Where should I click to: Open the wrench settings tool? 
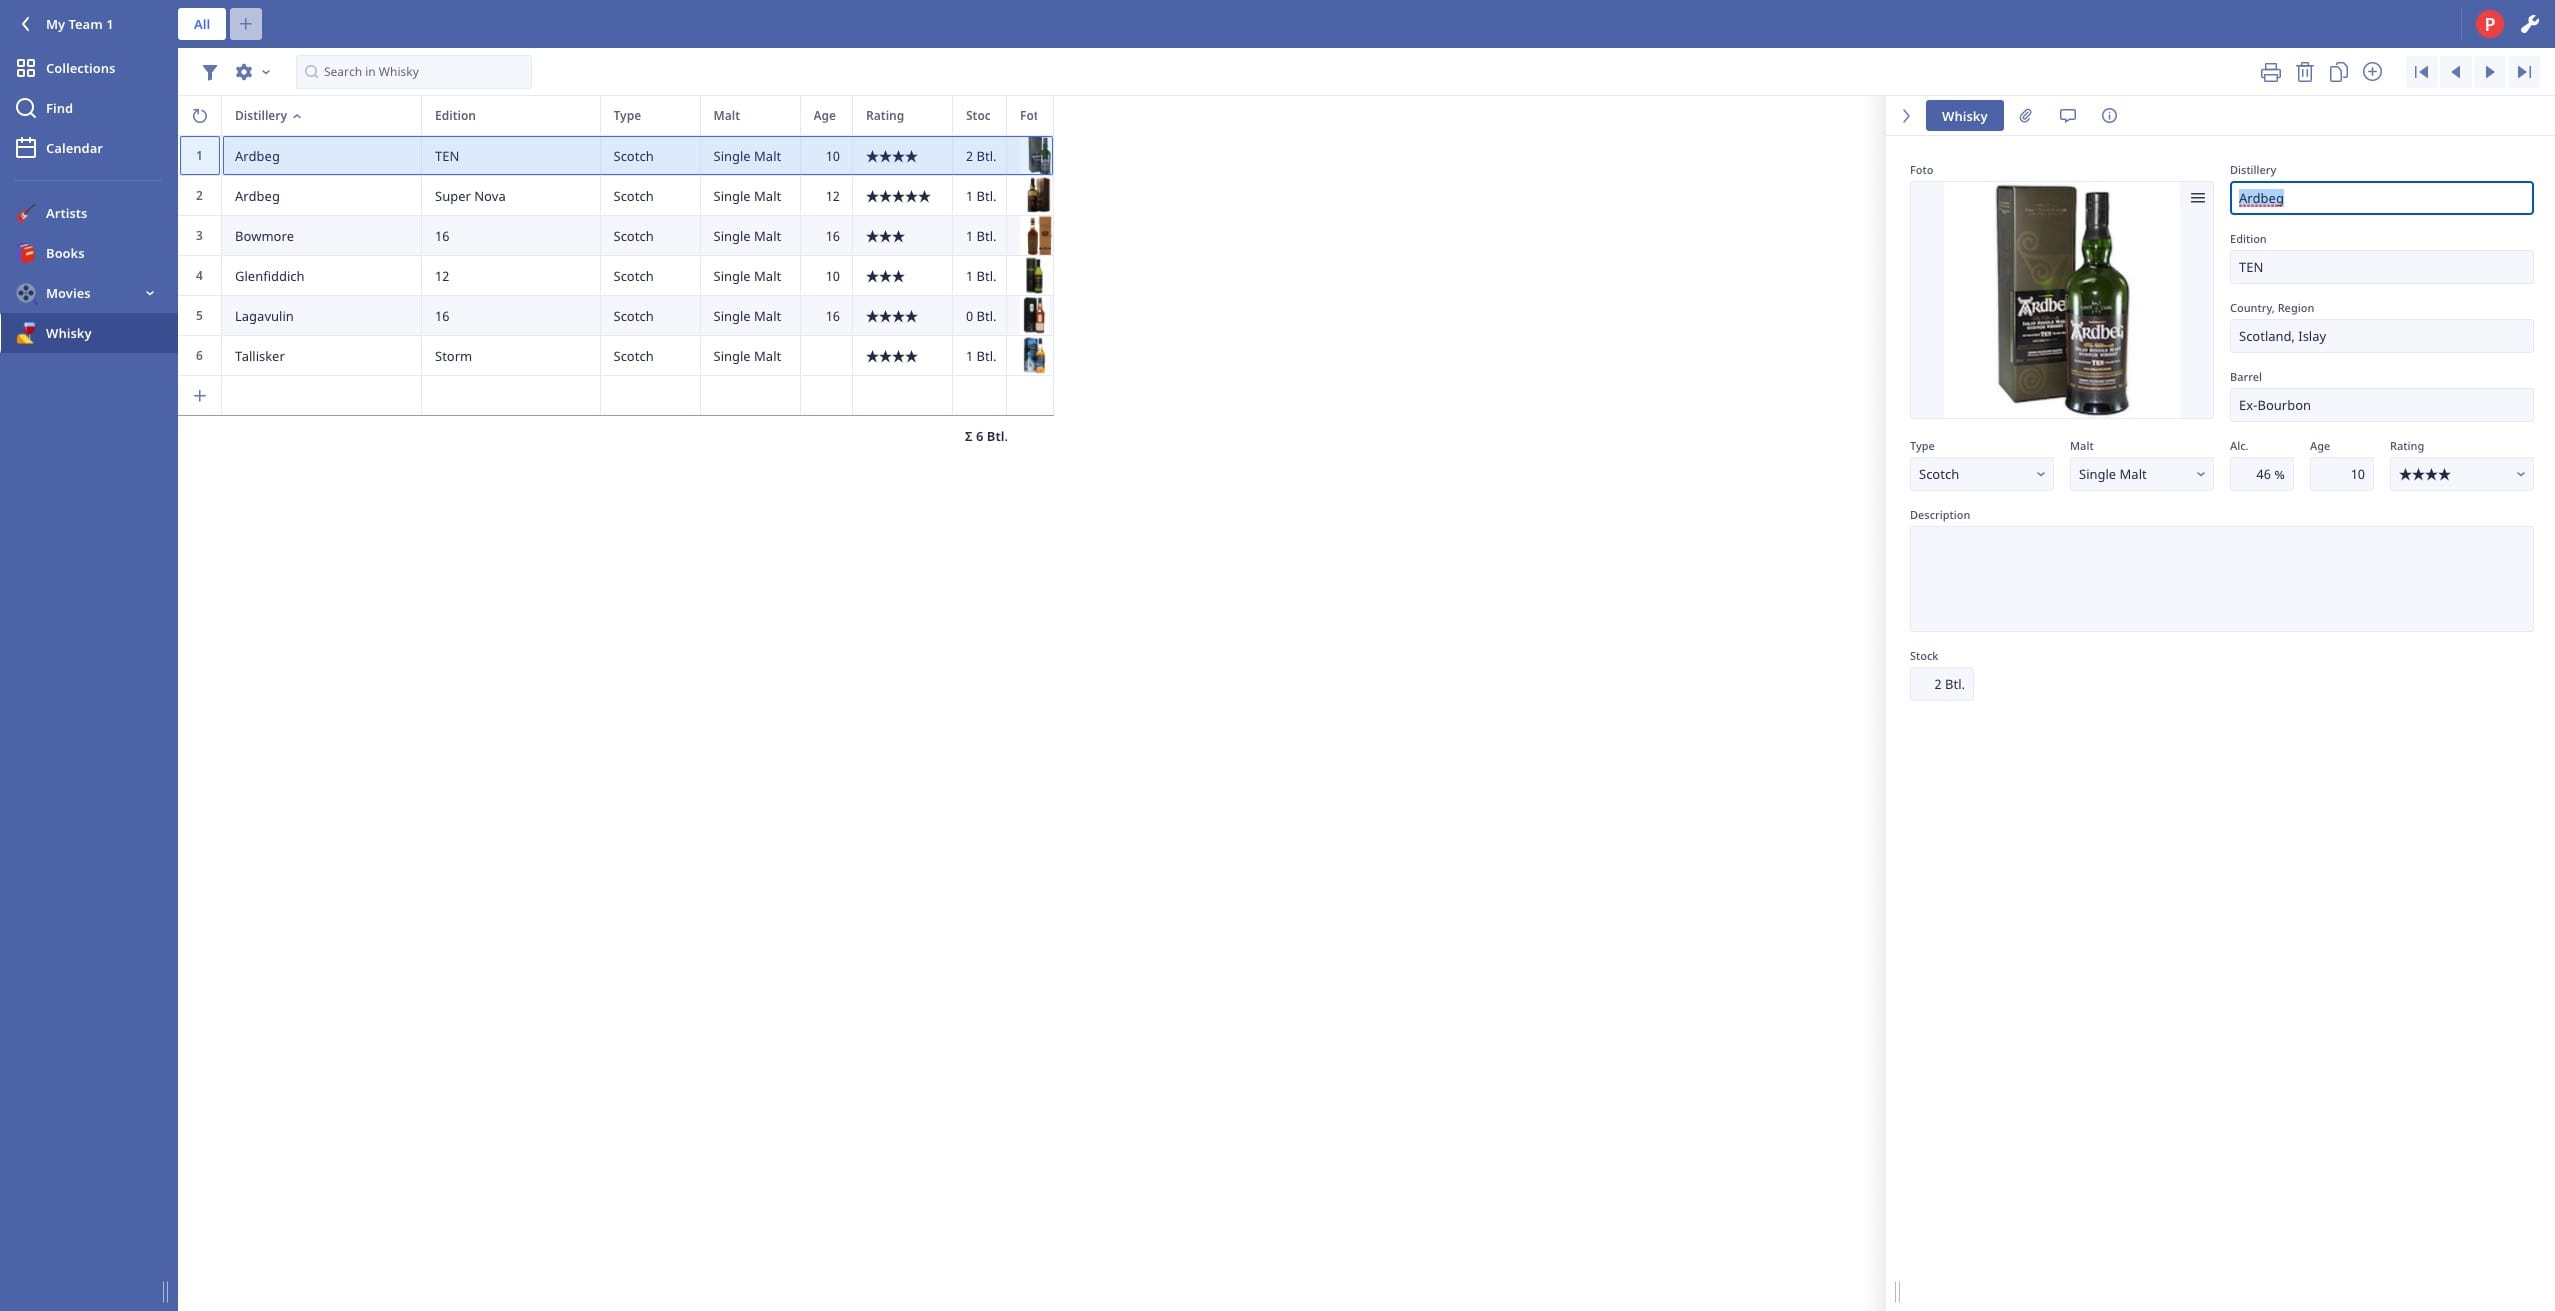2530,24
